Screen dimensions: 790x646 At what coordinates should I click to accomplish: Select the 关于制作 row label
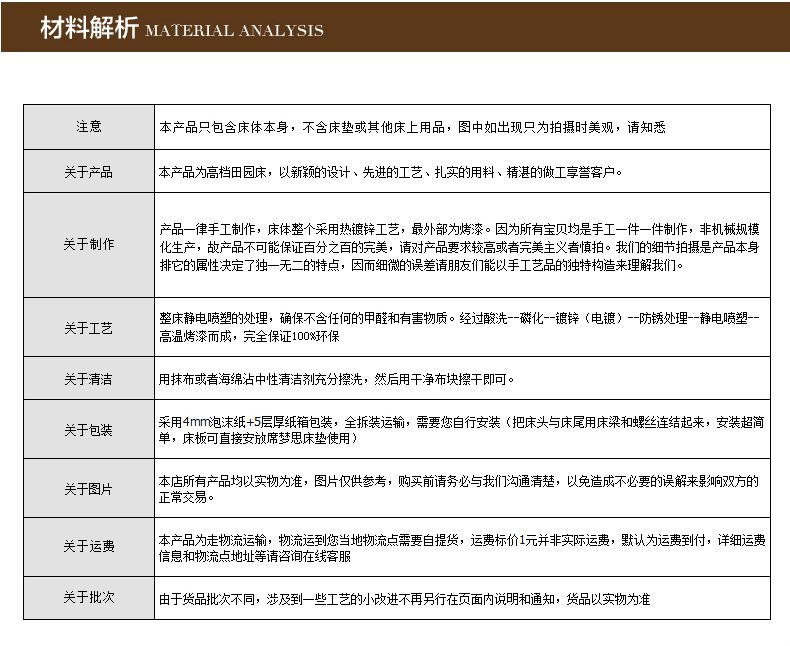click(89, 244)
